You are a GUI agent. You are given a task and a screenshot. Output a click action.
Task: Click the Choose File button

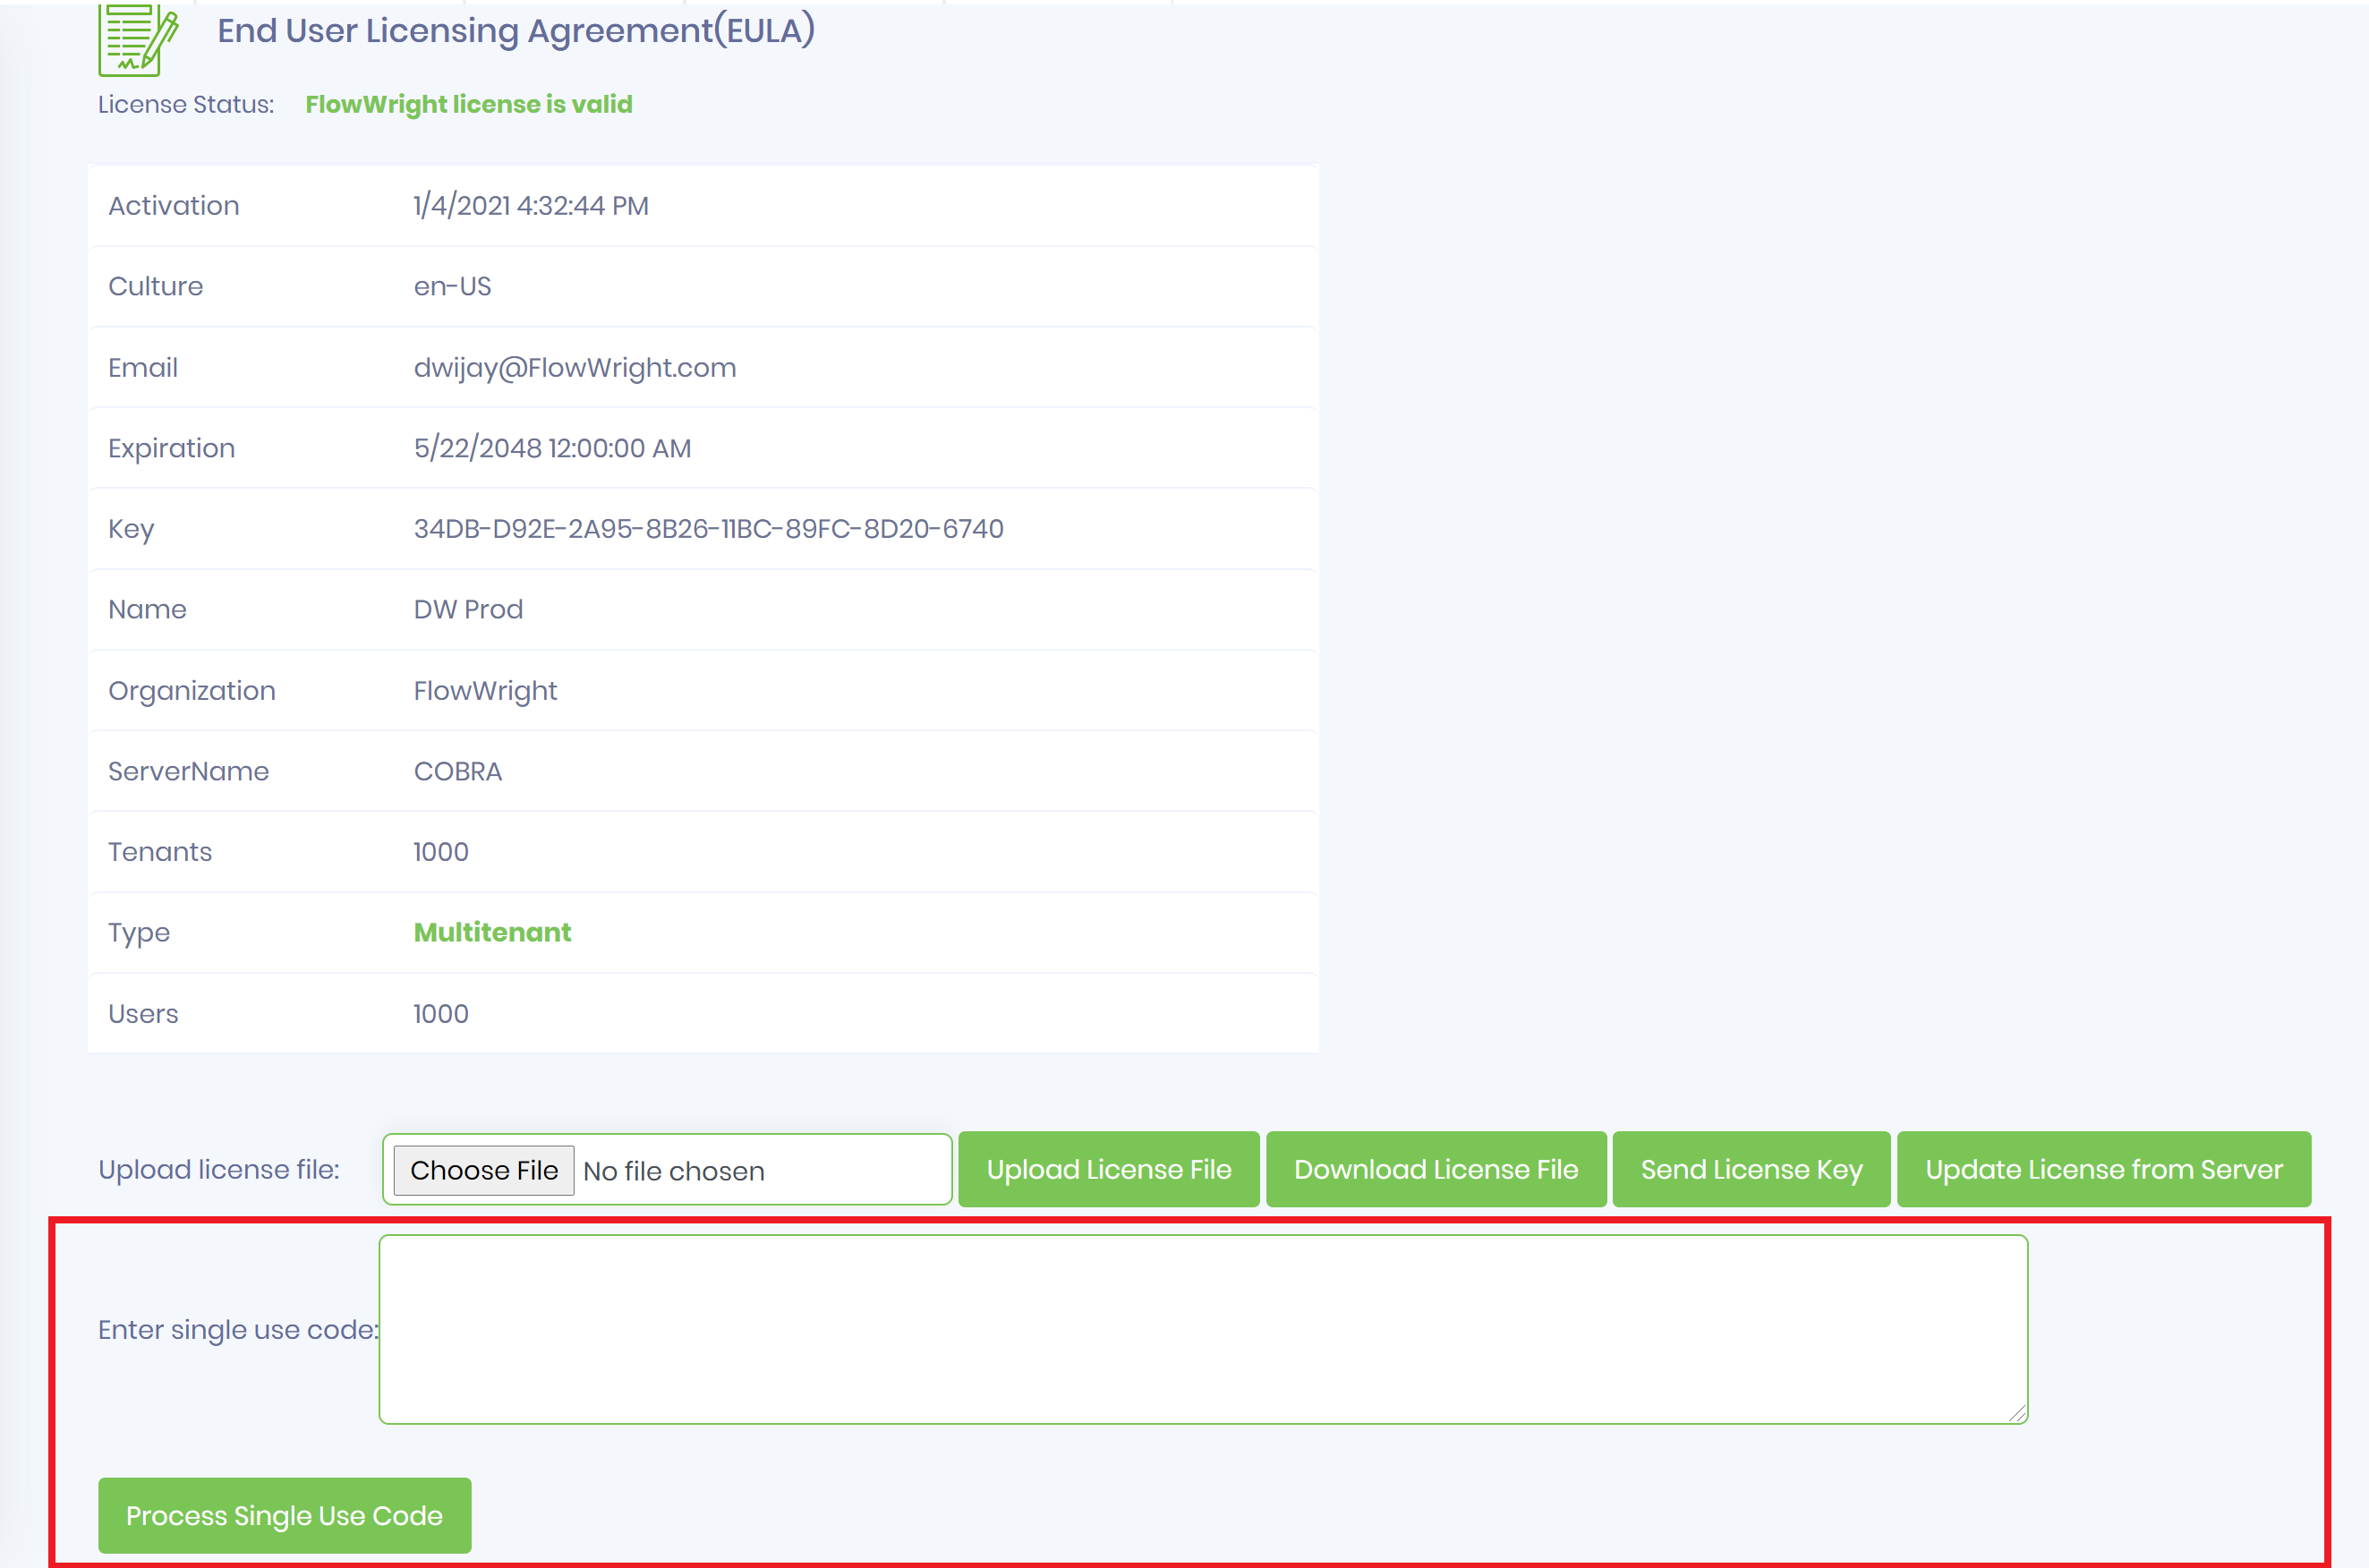483,1169
